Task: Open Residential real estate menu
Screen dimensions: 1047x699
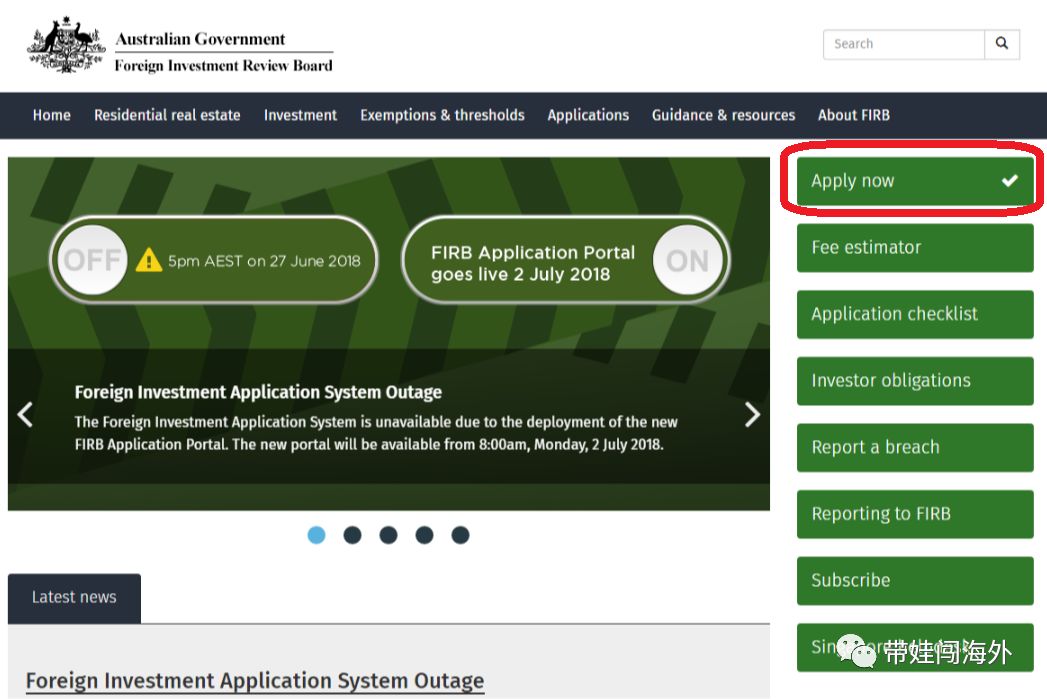Action: 167,115
